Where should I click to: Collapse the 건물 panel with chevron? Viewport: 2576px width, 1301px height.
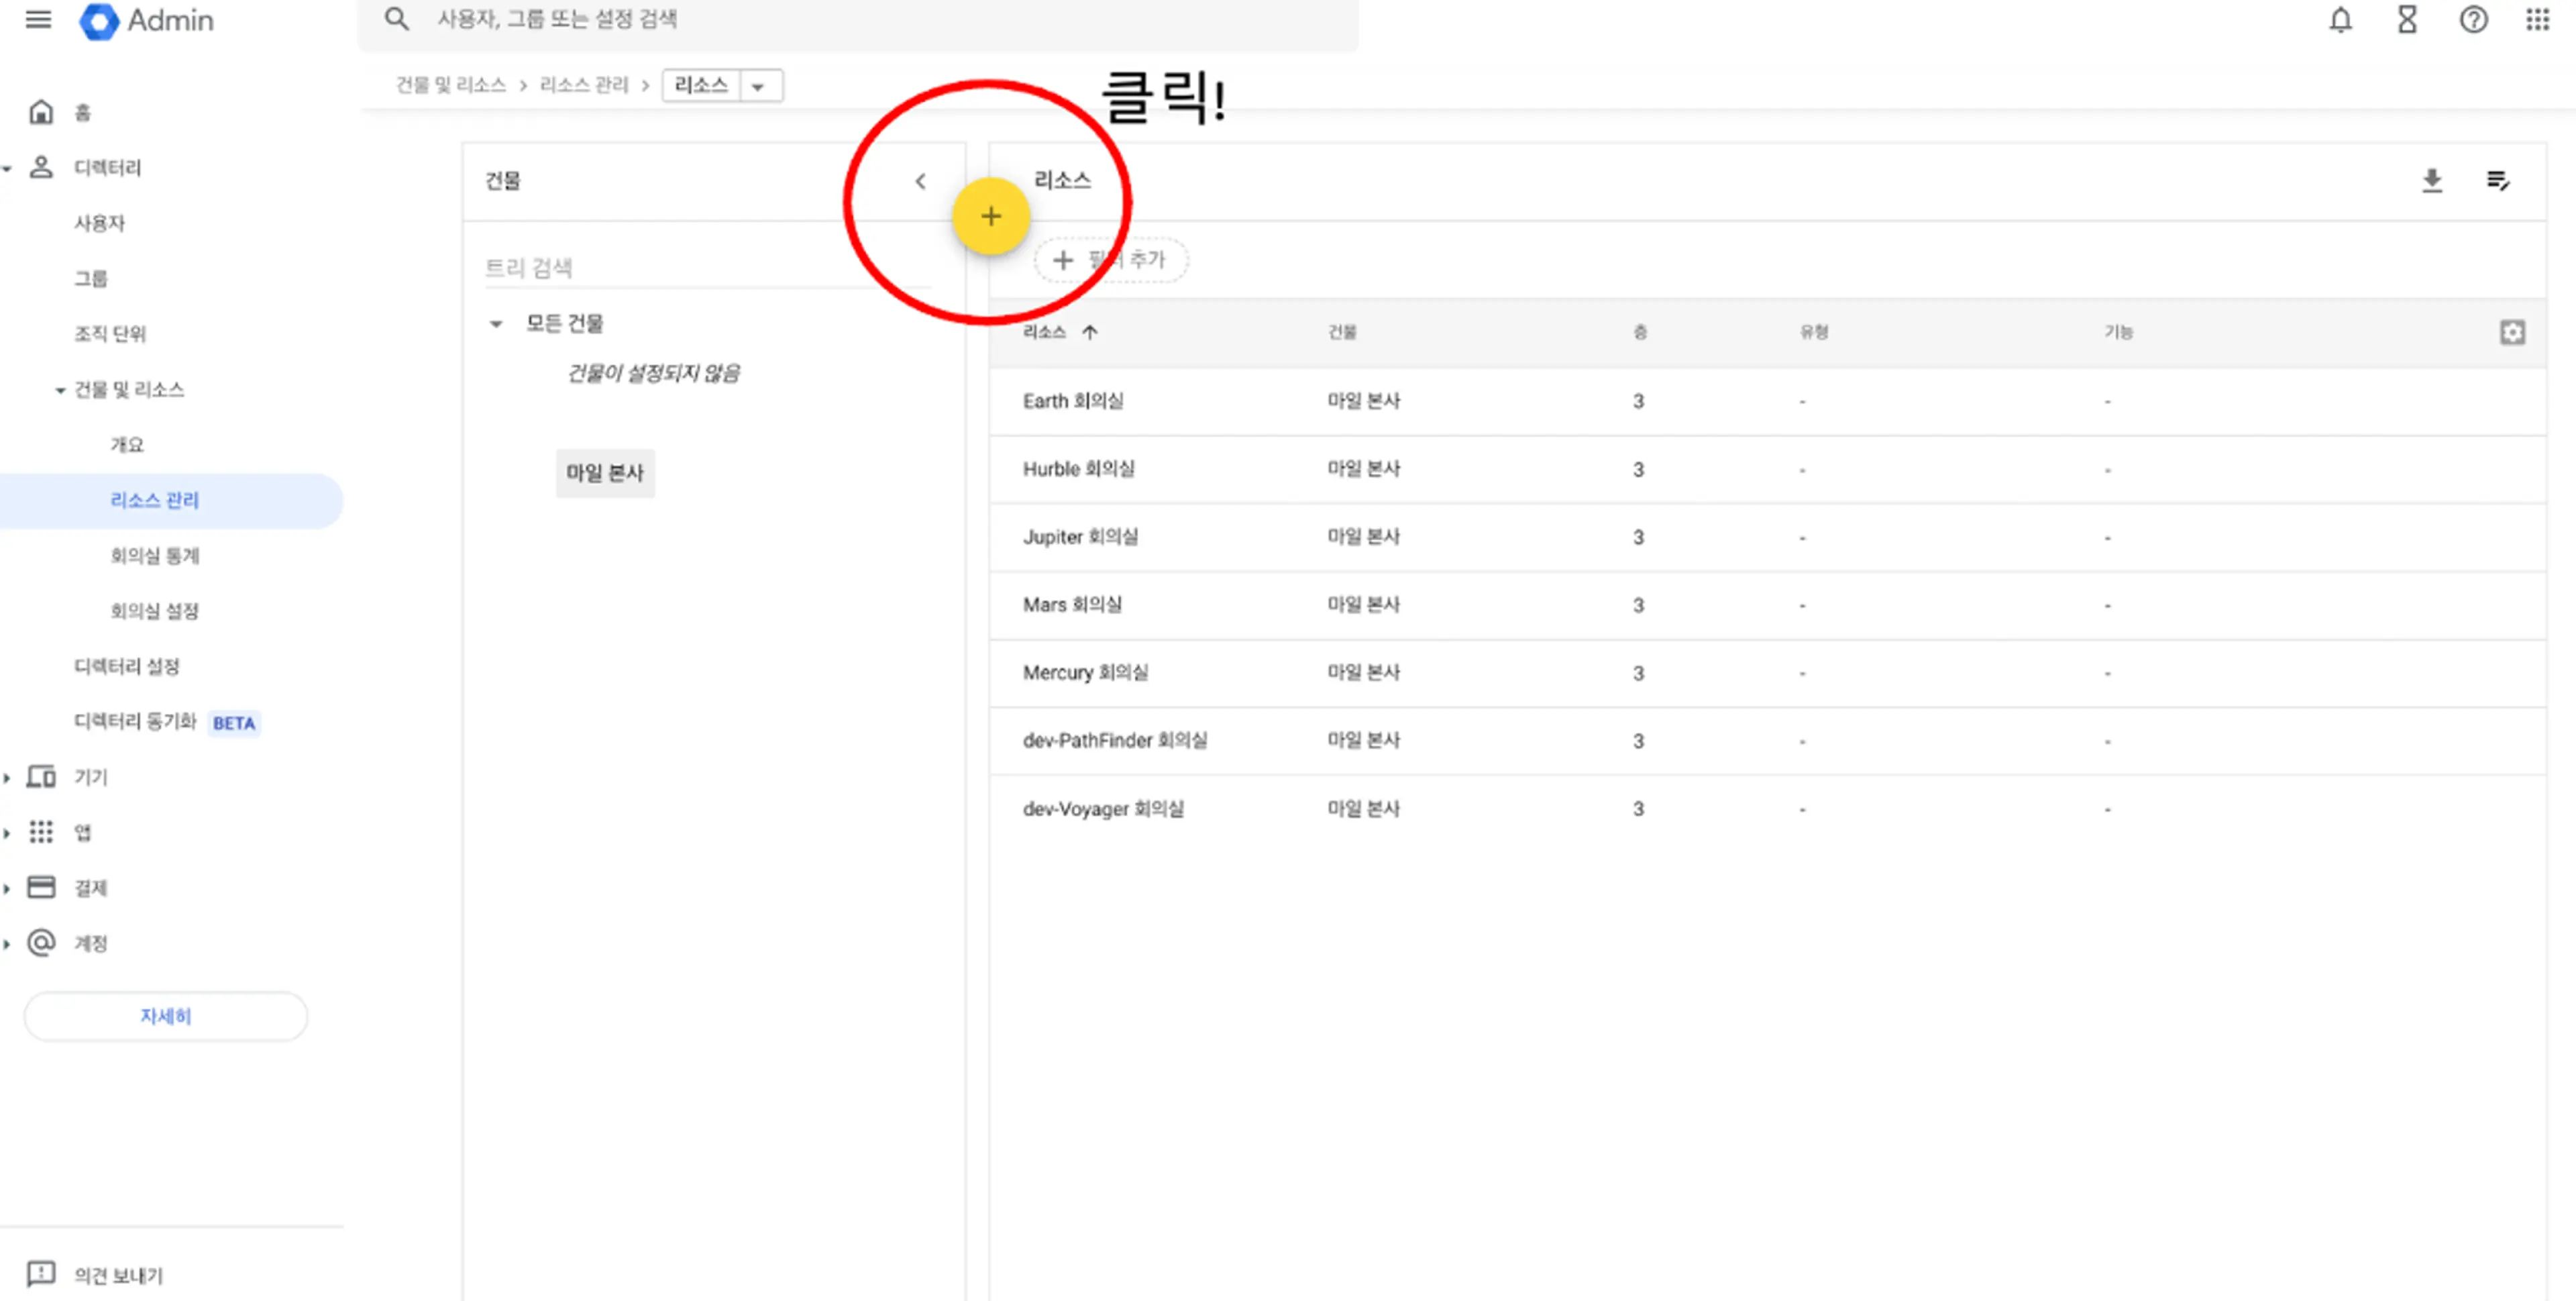point(920,181)
